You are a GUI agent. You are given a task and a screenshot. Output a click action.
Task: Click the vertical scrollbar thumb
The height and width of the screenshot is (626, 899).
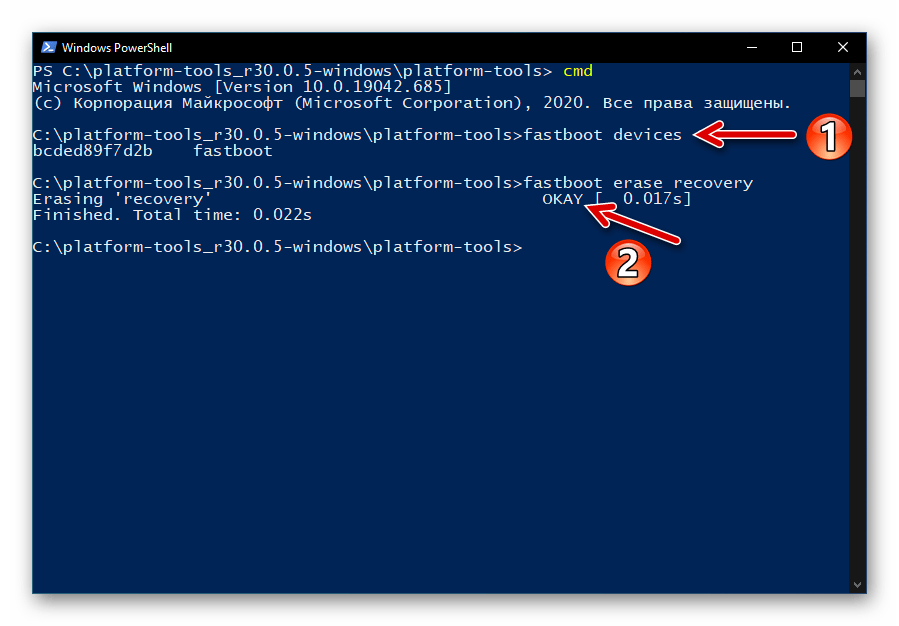coord(857,88)
